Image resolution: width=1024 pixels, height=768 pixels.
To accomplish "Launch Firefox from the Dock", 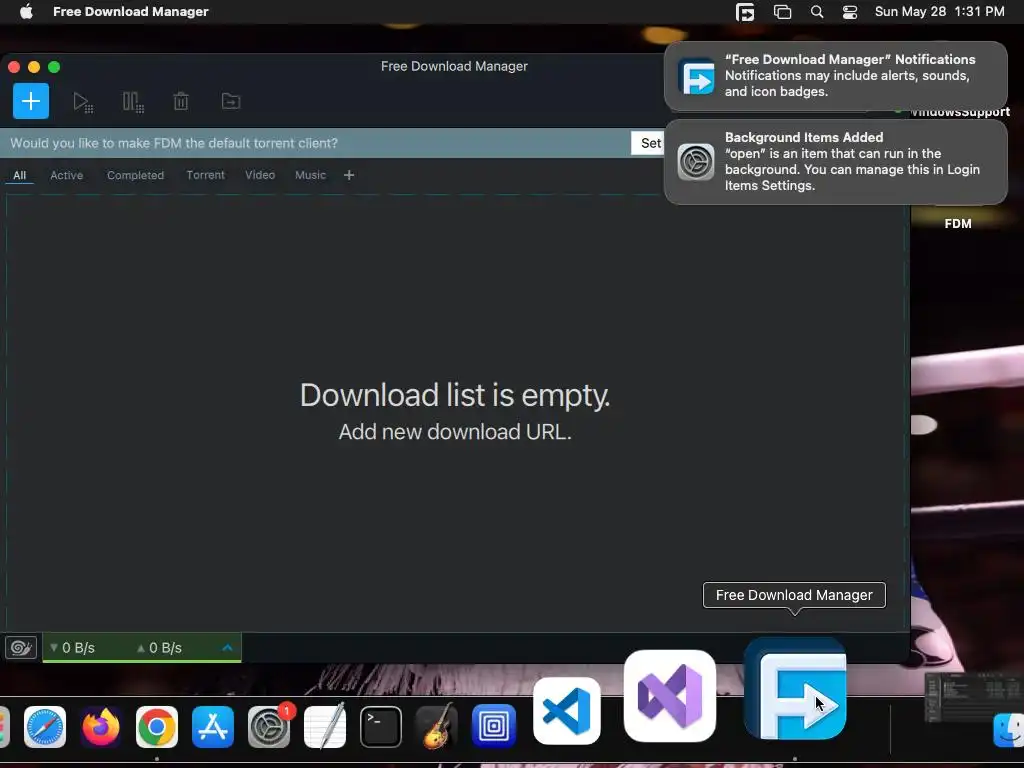I will pos(101,727).
